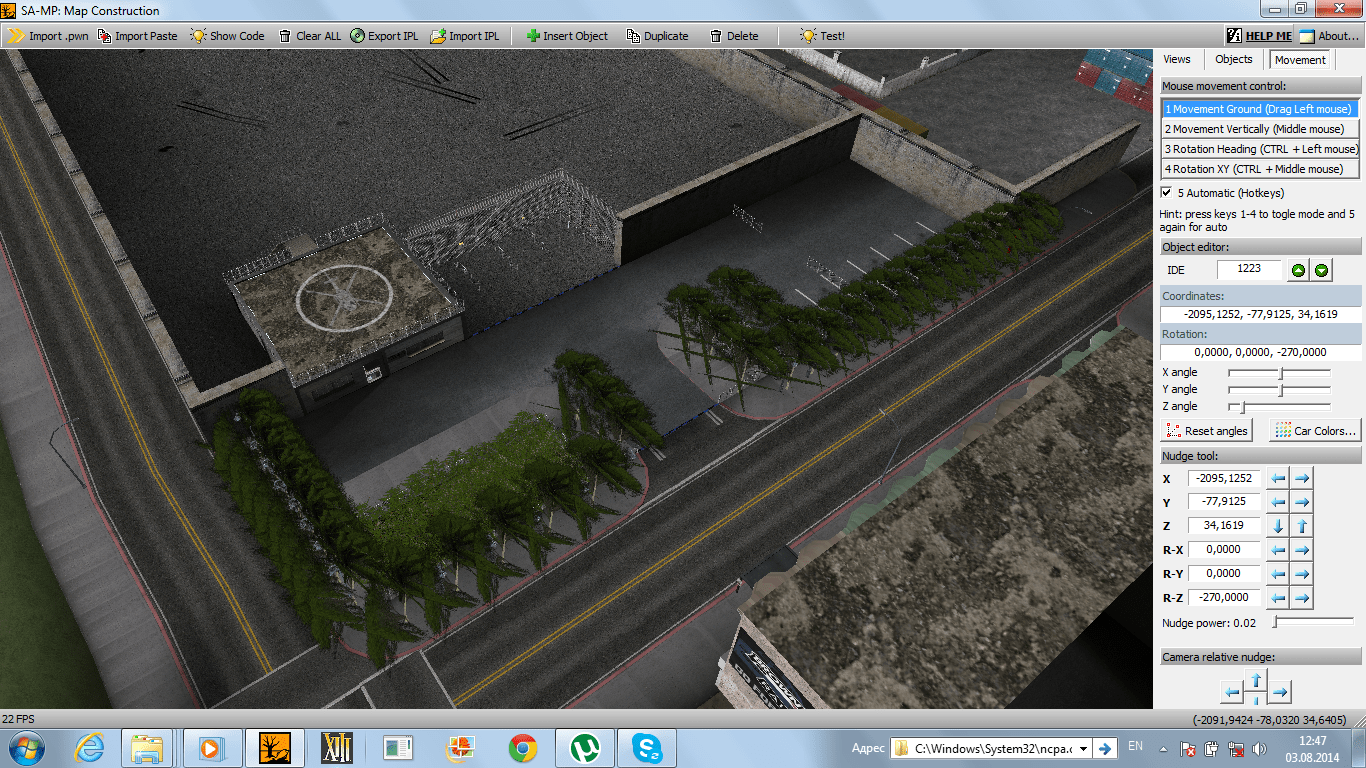Screen dimensions: 1366x768
Task: Click the Nudge Y value field
Action: click(1225, 502)
